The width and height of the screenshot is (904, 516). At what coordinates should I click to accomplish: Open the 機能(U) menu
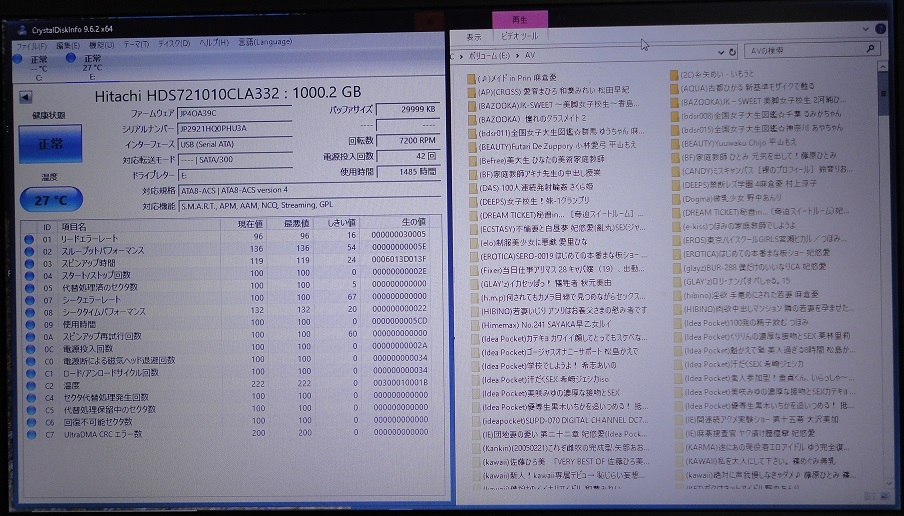101,44
